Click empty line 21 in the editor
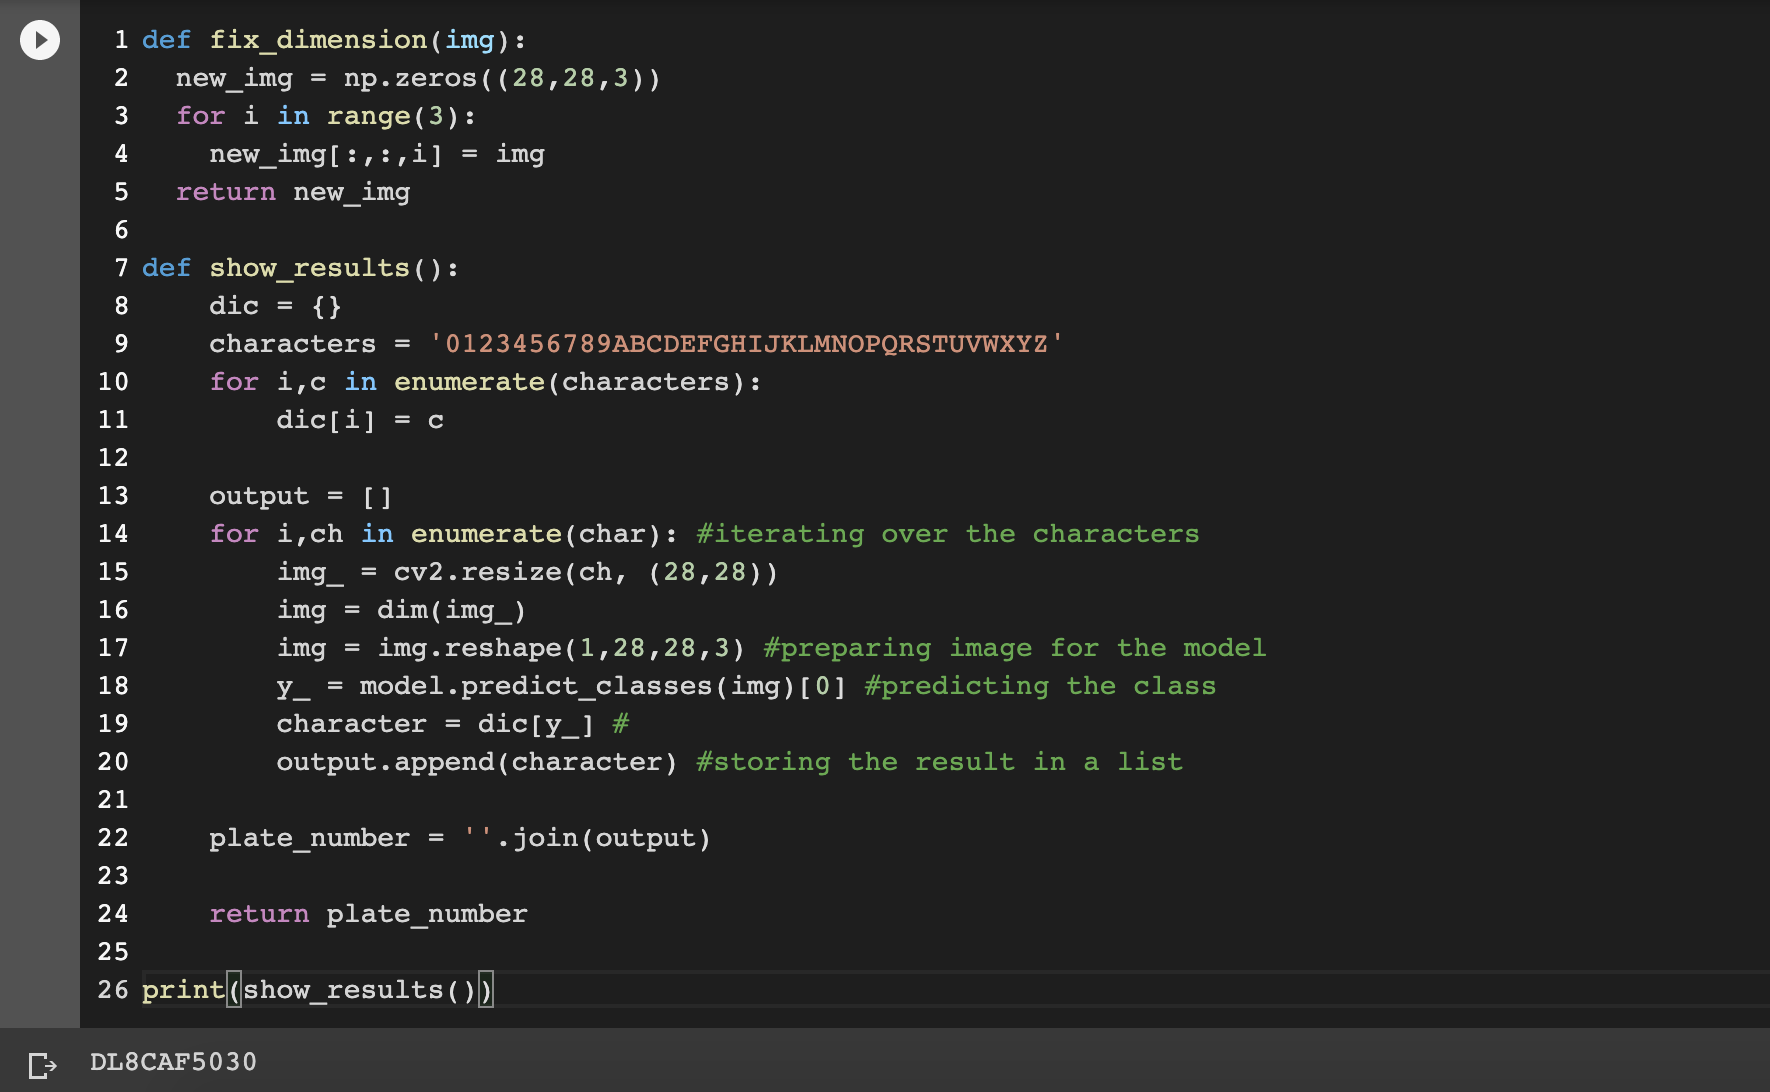 [900, 800]
